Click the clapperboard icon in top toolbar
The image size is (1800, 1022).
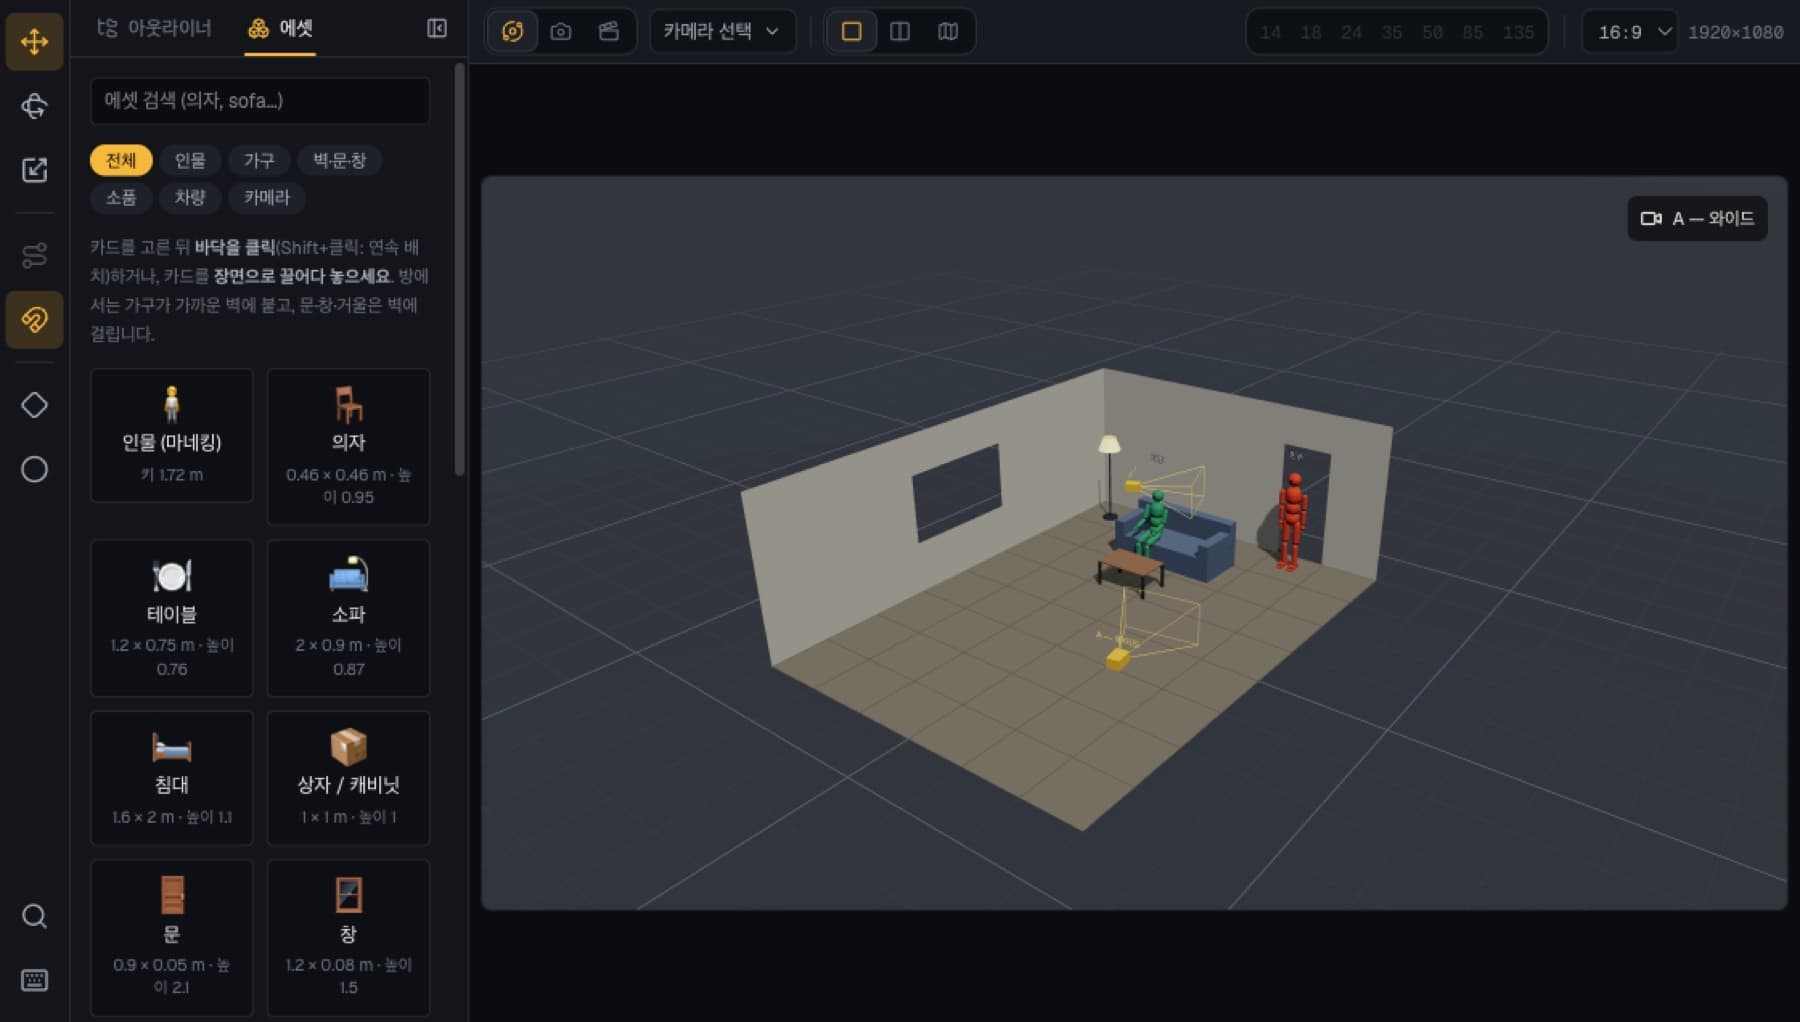tap(609, 31)
